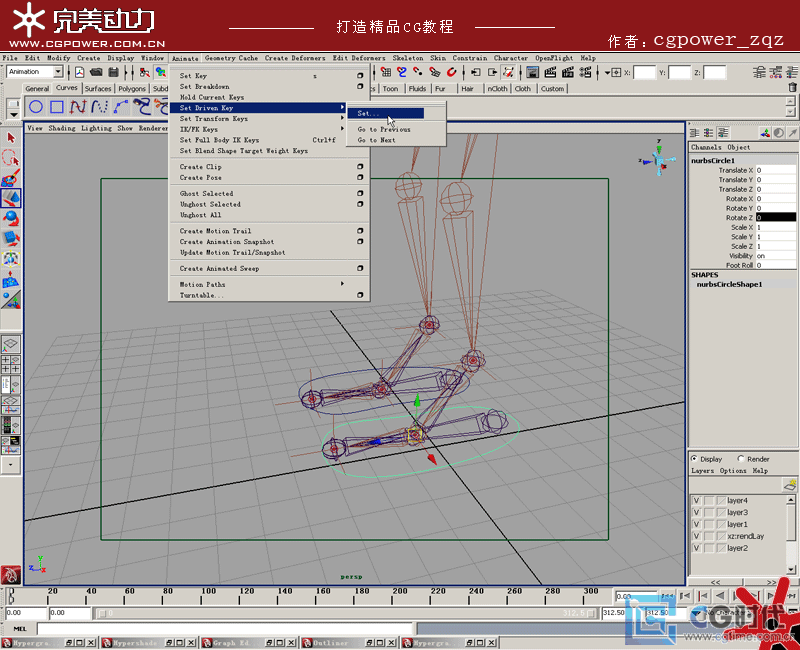Activate the Show Manipulator tool
Screen dimensions: 800x650
click(11, 299)
